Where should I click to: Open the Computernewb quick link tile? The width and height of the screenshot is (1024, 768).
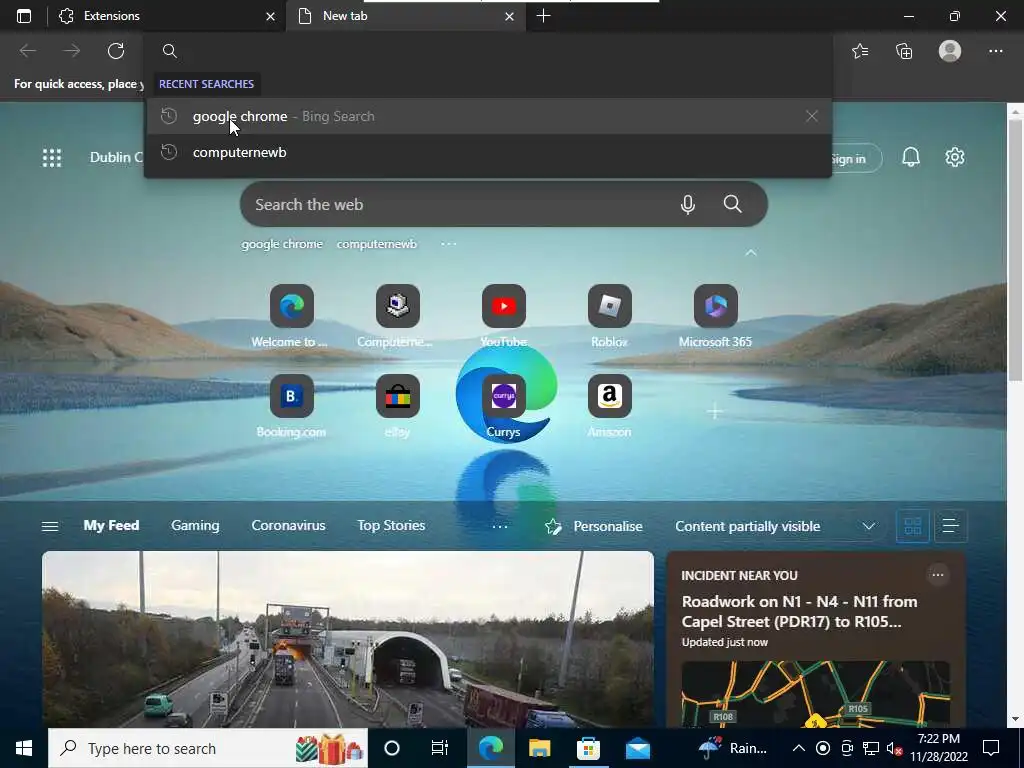(x=397, y=316)
